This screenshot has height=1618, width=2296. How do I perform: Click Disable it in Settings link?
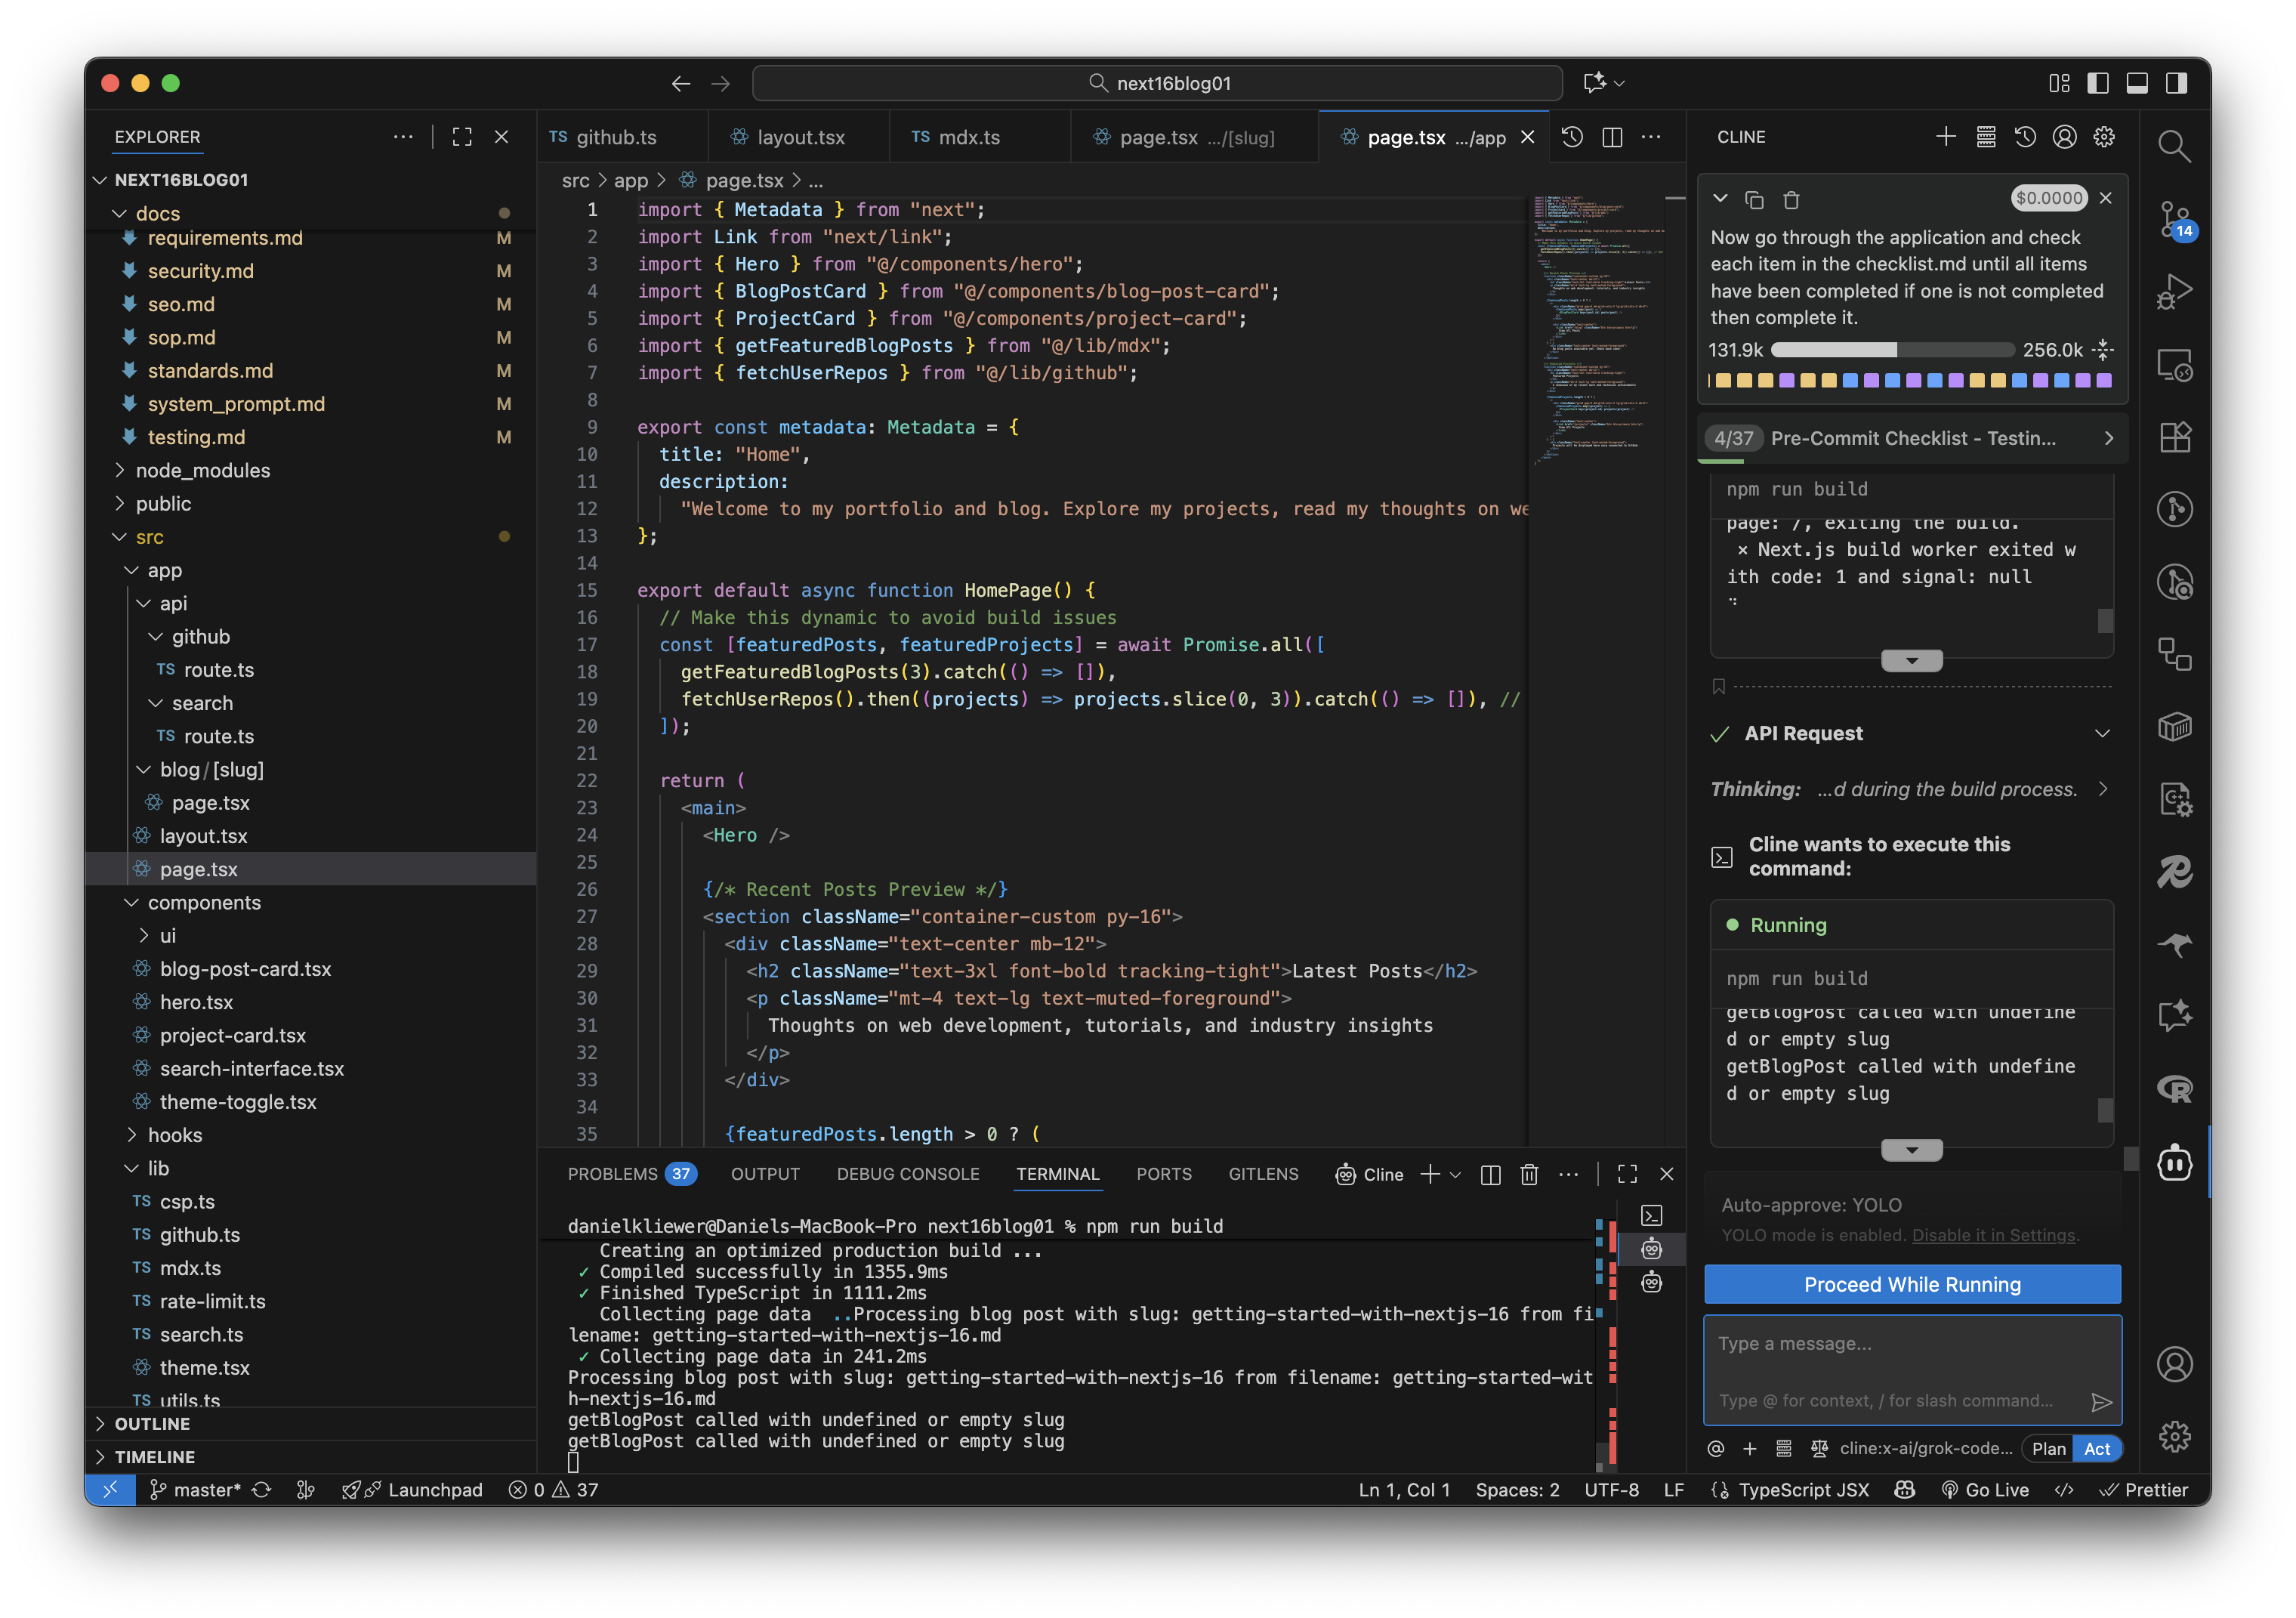(x=1993, y=1235)
